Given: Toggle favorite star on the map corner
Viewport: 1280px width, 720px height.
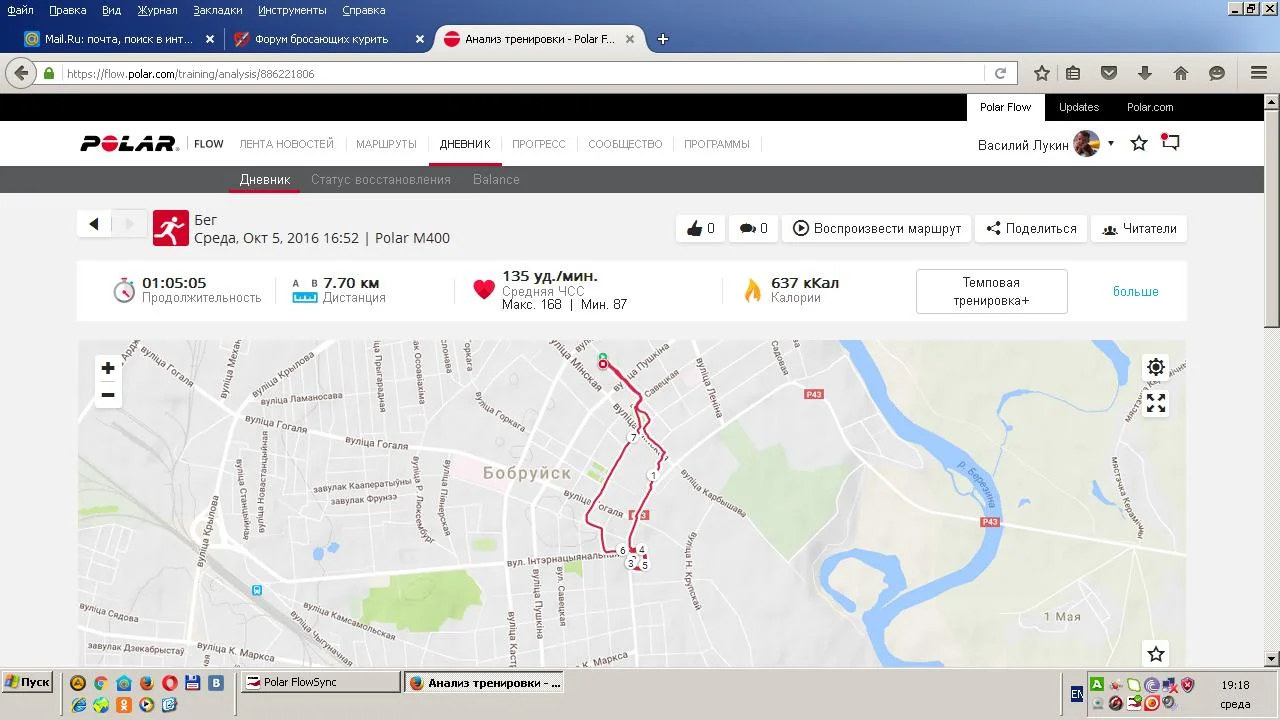Looking at the screenshot, I should click(1156, 654).
